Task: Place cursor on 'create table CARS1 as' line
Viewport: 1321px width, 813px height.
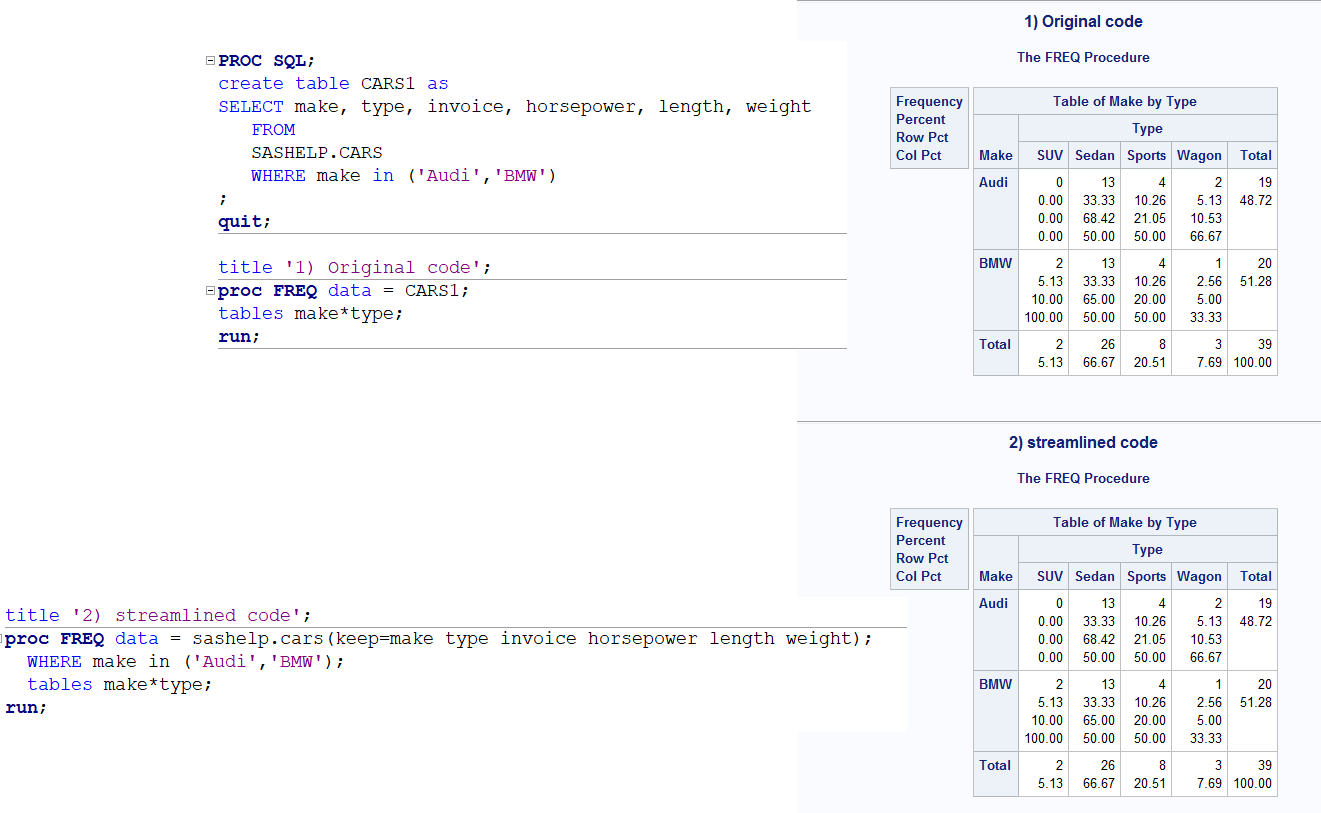Action: click(333, 84)
